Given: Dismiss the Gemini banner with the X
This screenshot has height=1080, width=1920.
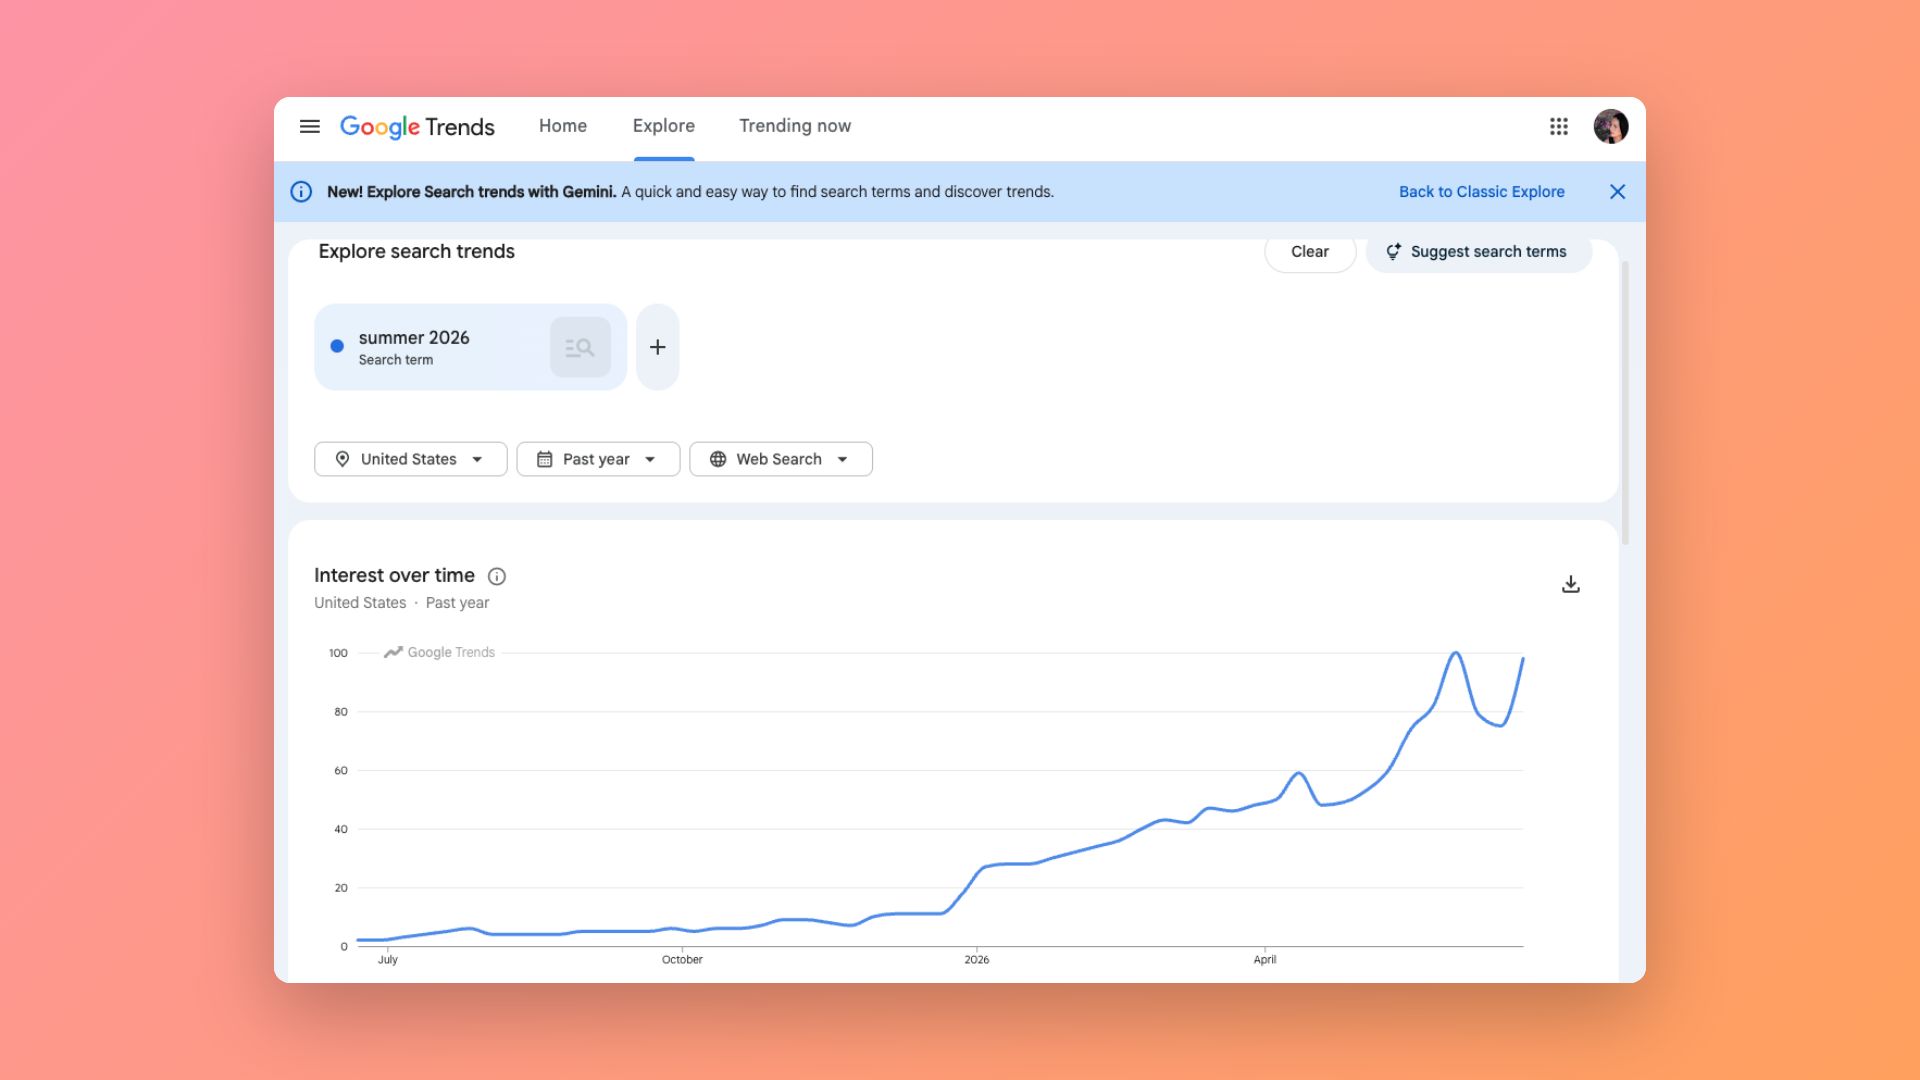Looking at the screenshot, I should [1617, 192].
